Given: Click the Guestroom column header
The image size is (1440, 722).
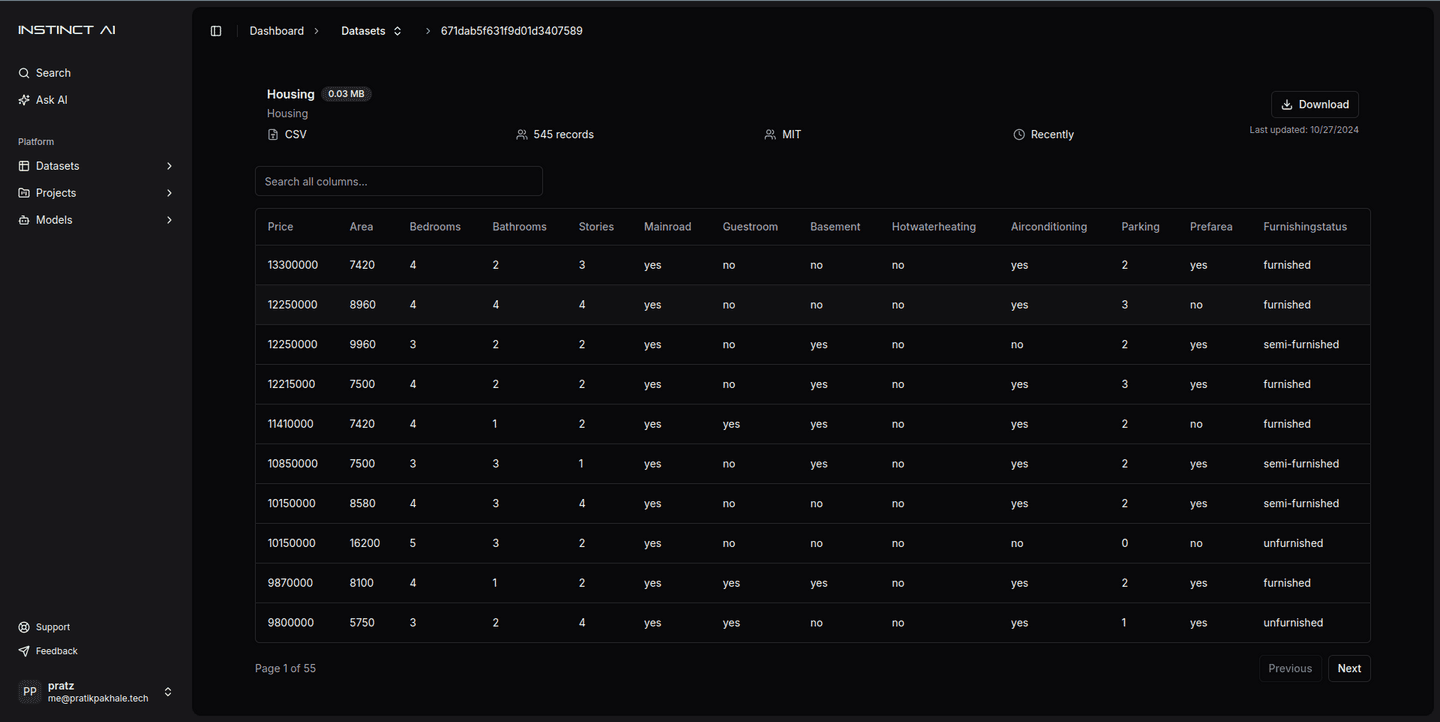Looking at the screenshot, I should pos(750,227).
